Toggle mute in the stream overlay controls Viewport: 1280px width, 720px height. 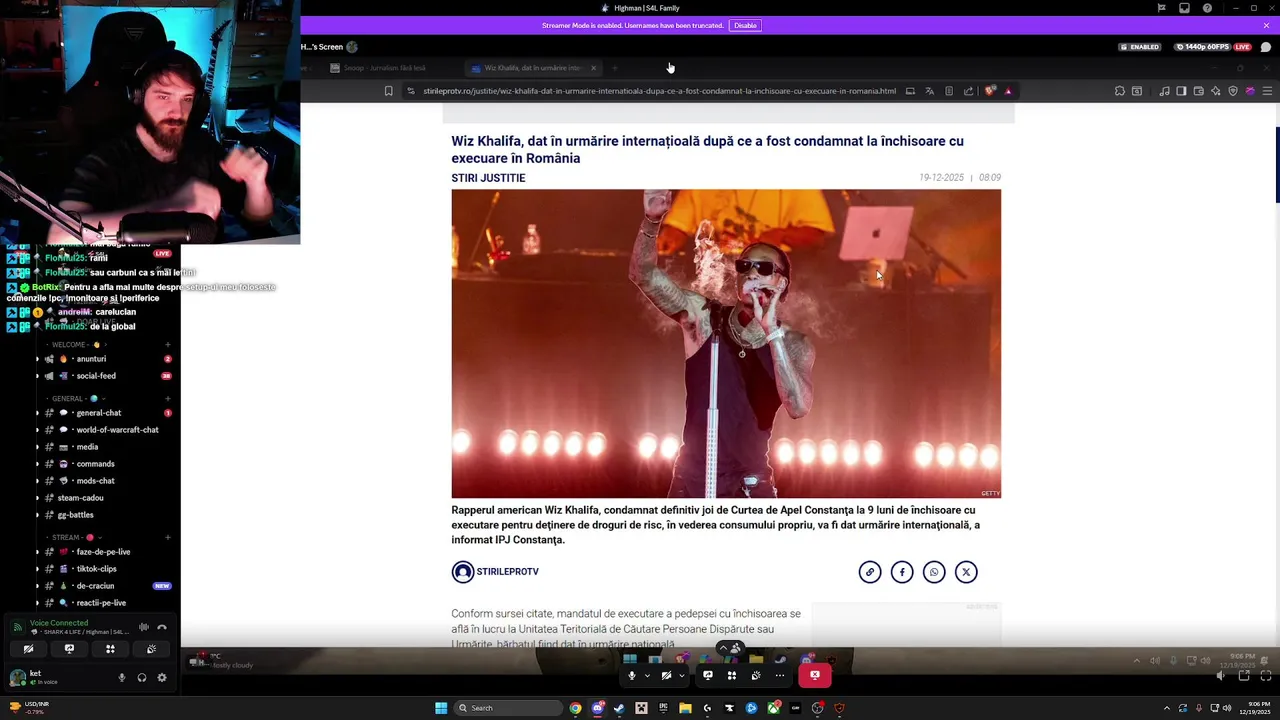click(x=631, y=675)
